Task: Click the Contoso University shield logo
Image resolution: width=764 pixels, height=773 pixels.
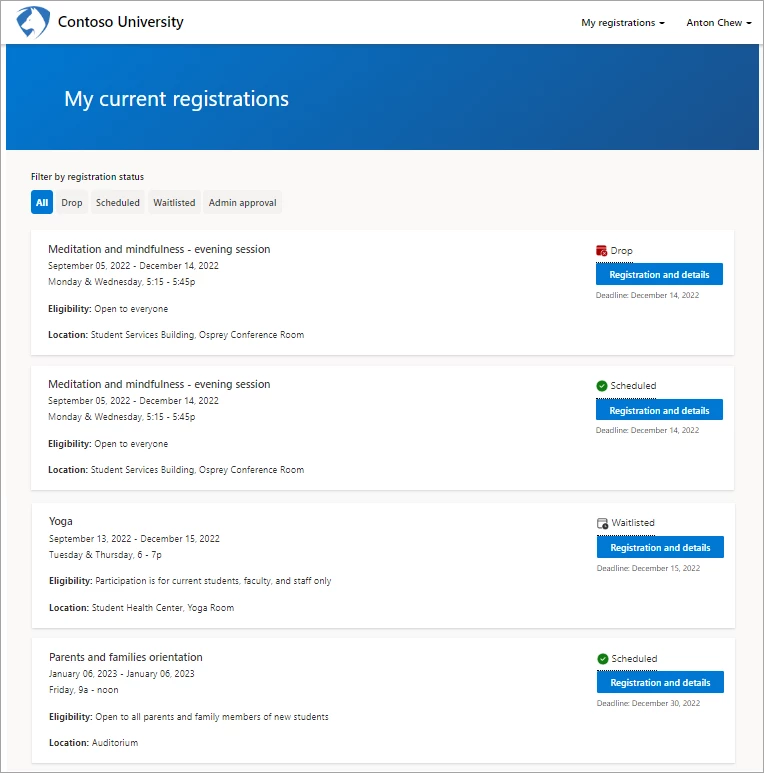Action: pos(33,22)
